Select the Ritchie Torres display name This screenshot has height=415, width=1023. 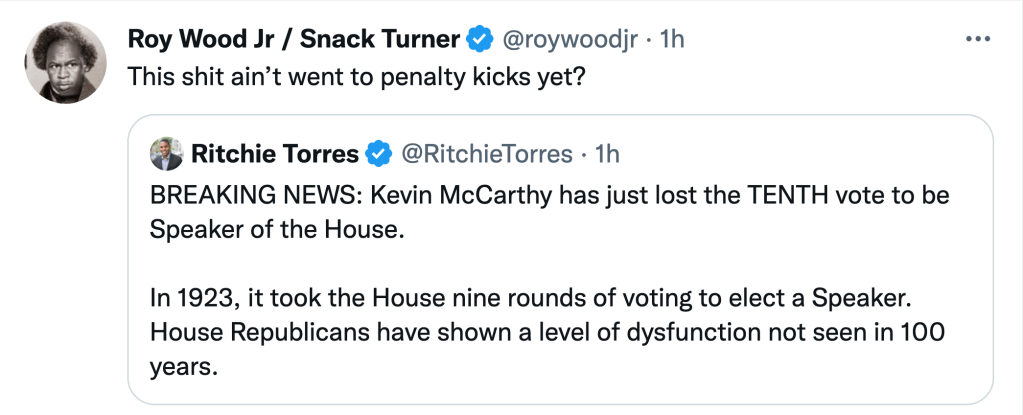273,154
